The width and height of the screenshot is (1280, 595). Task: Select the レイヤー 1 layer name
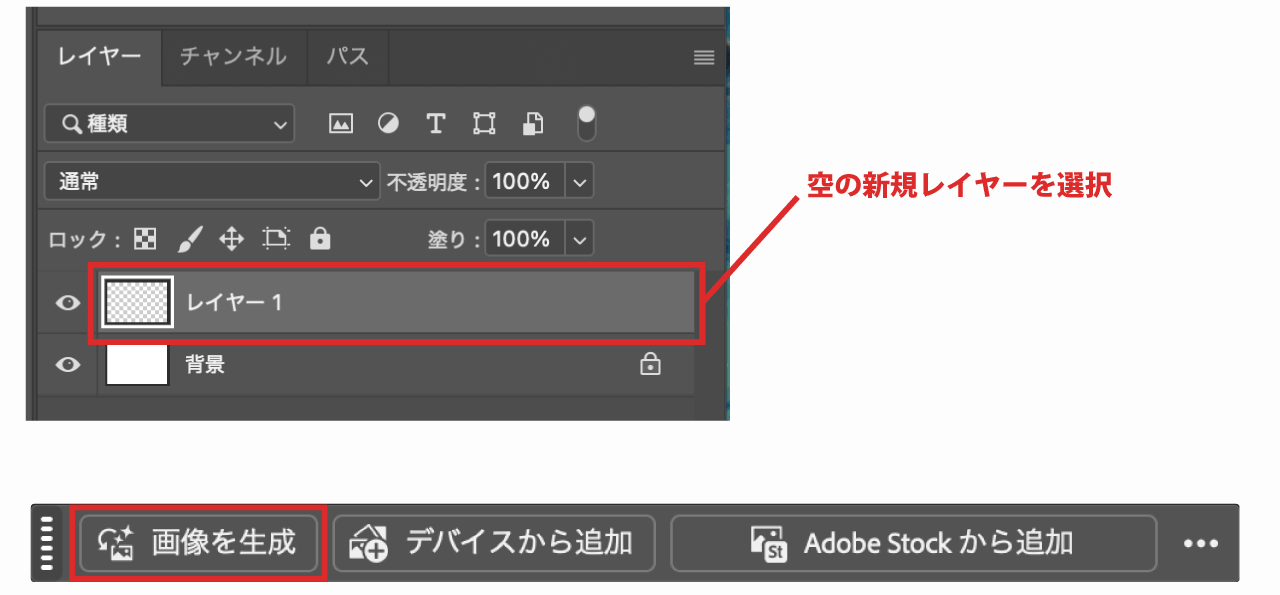point(235,302)
